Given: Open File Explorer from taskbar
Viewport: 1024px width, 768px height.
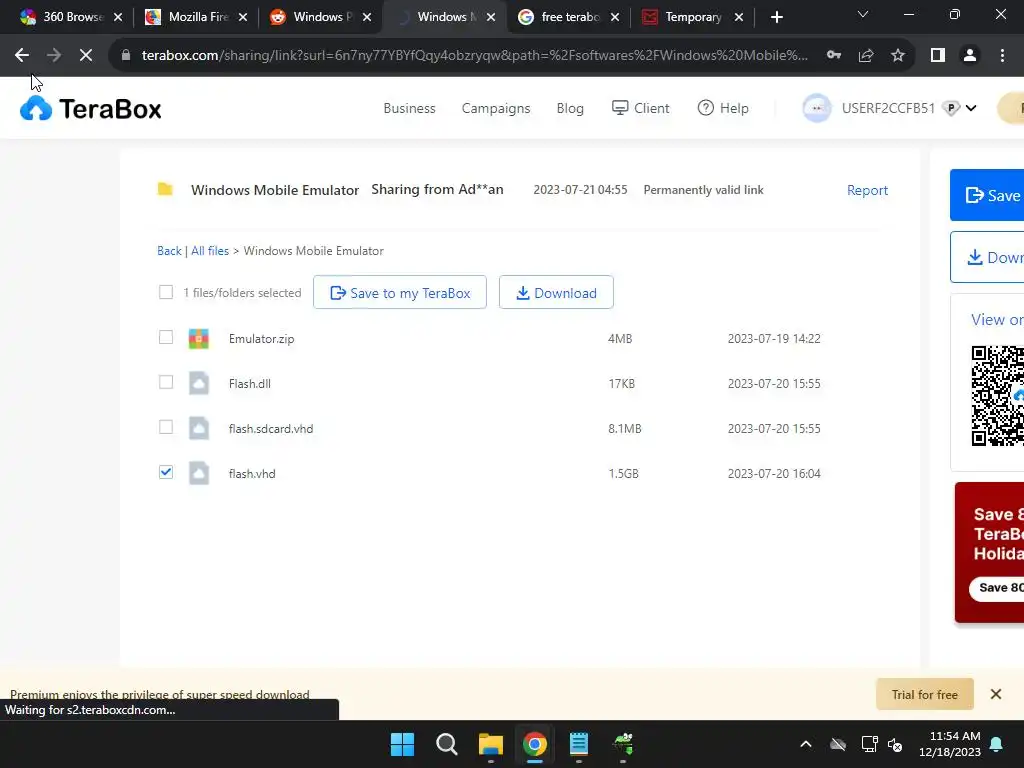Looking at the screenshot, I should click(x=490, y=744).
